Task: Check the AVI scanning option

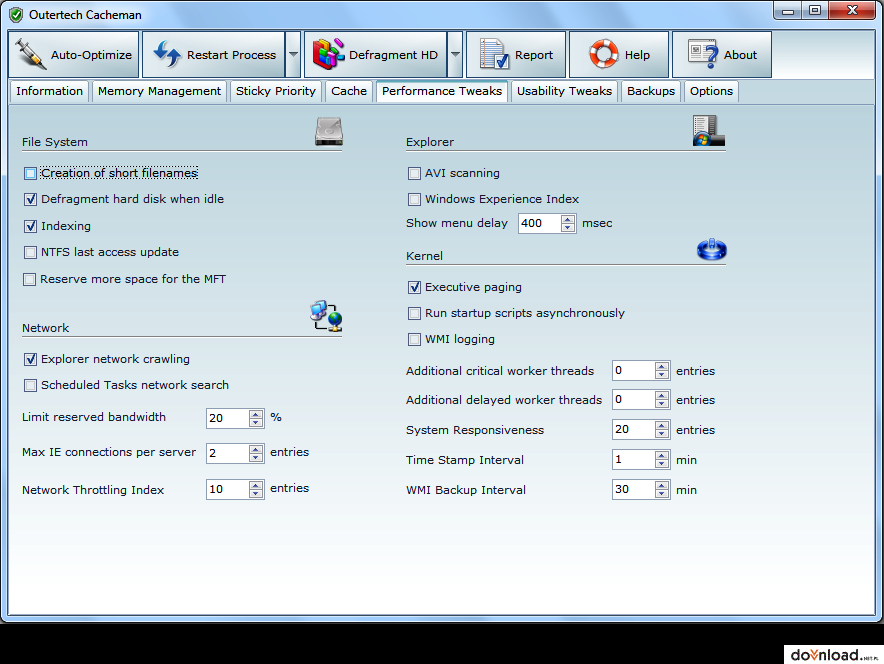Action: click(x=414, y=174)
